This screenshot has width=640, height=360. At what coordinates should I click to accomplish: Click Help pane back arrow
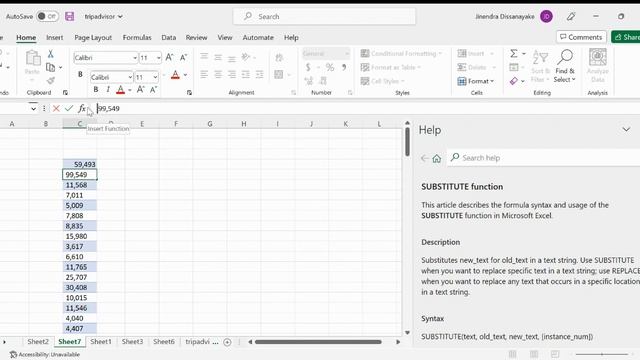[424, 158]
